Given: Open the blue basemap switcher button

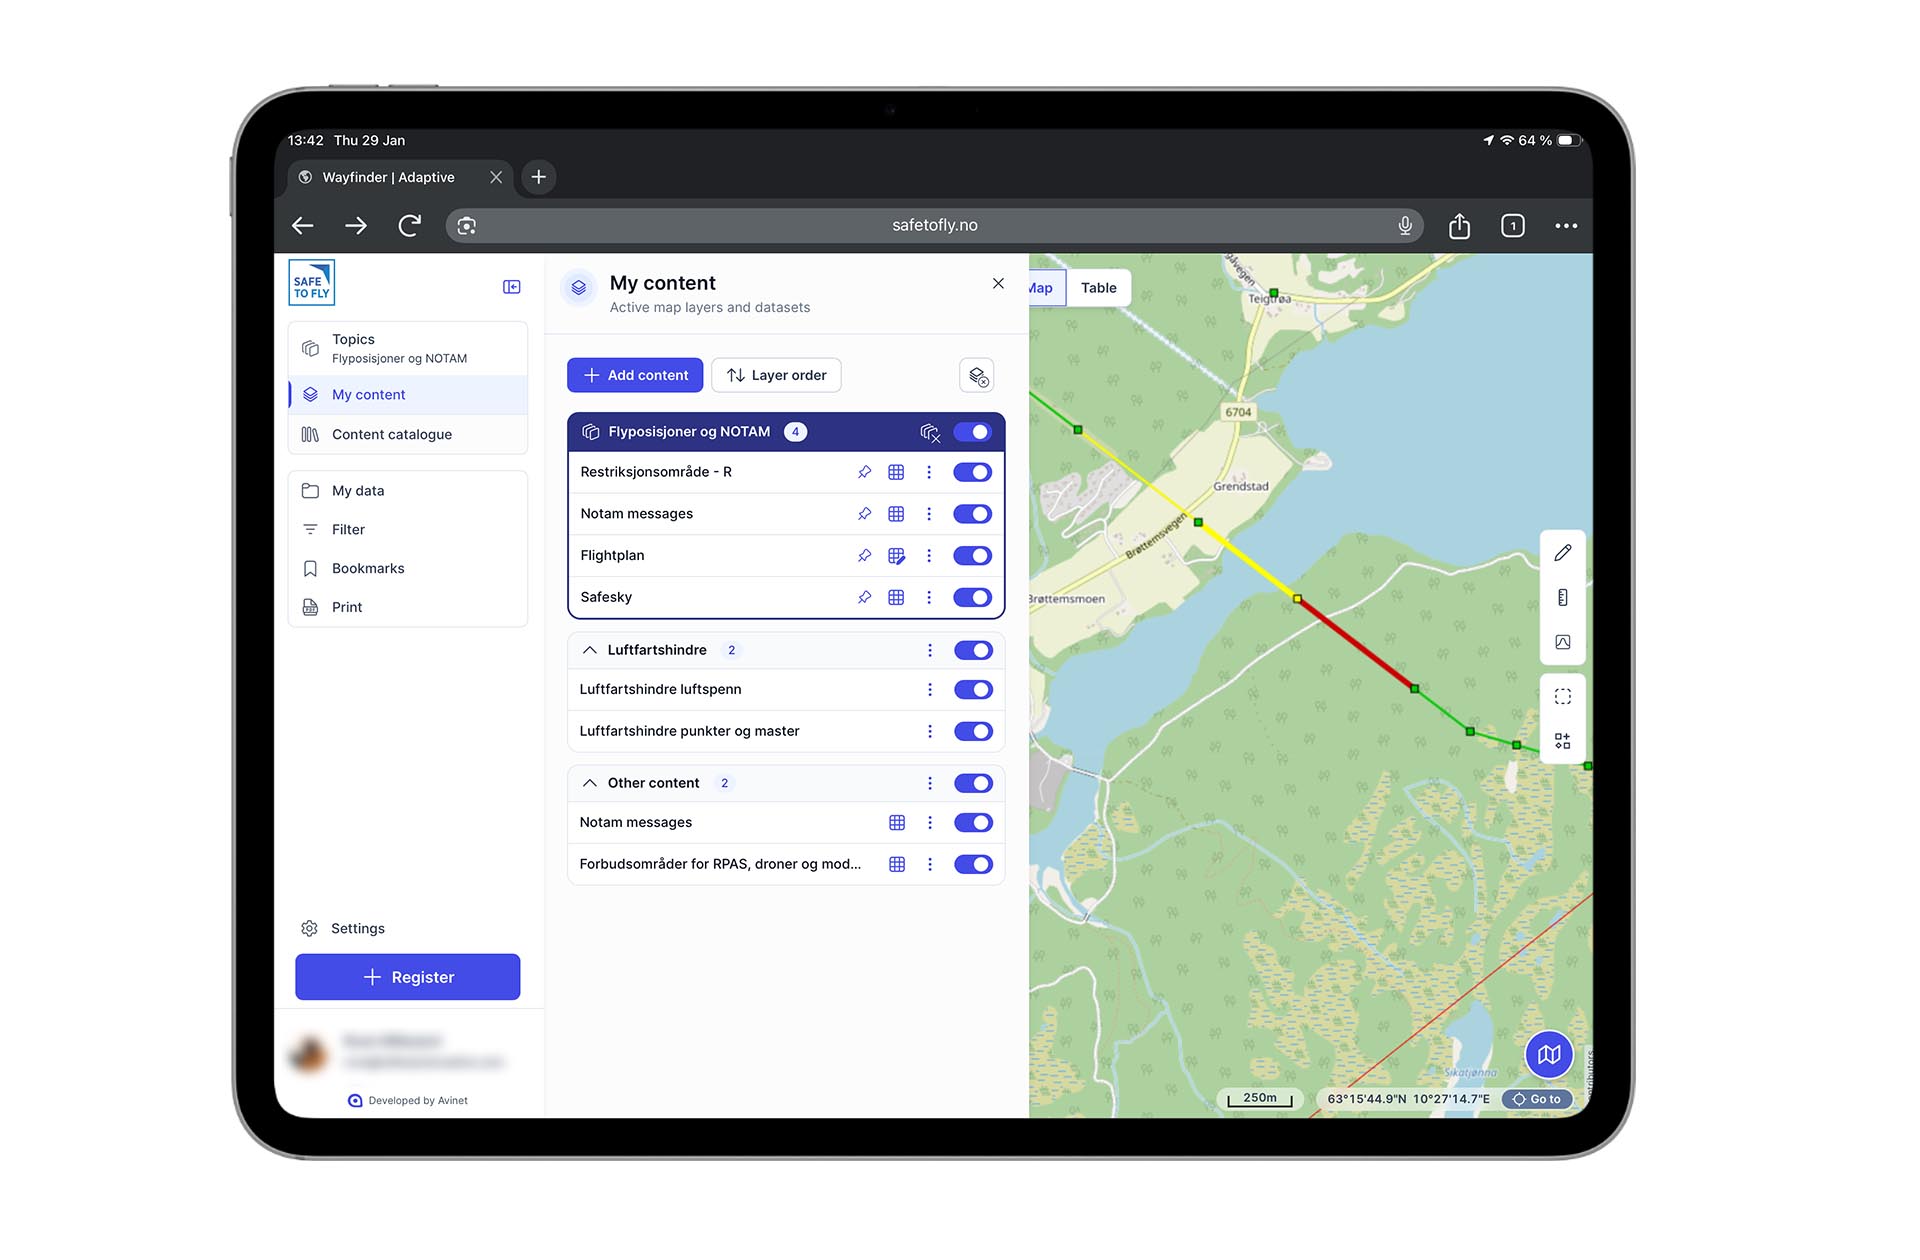Looking at the screenshot, I should (1548, 1054).
